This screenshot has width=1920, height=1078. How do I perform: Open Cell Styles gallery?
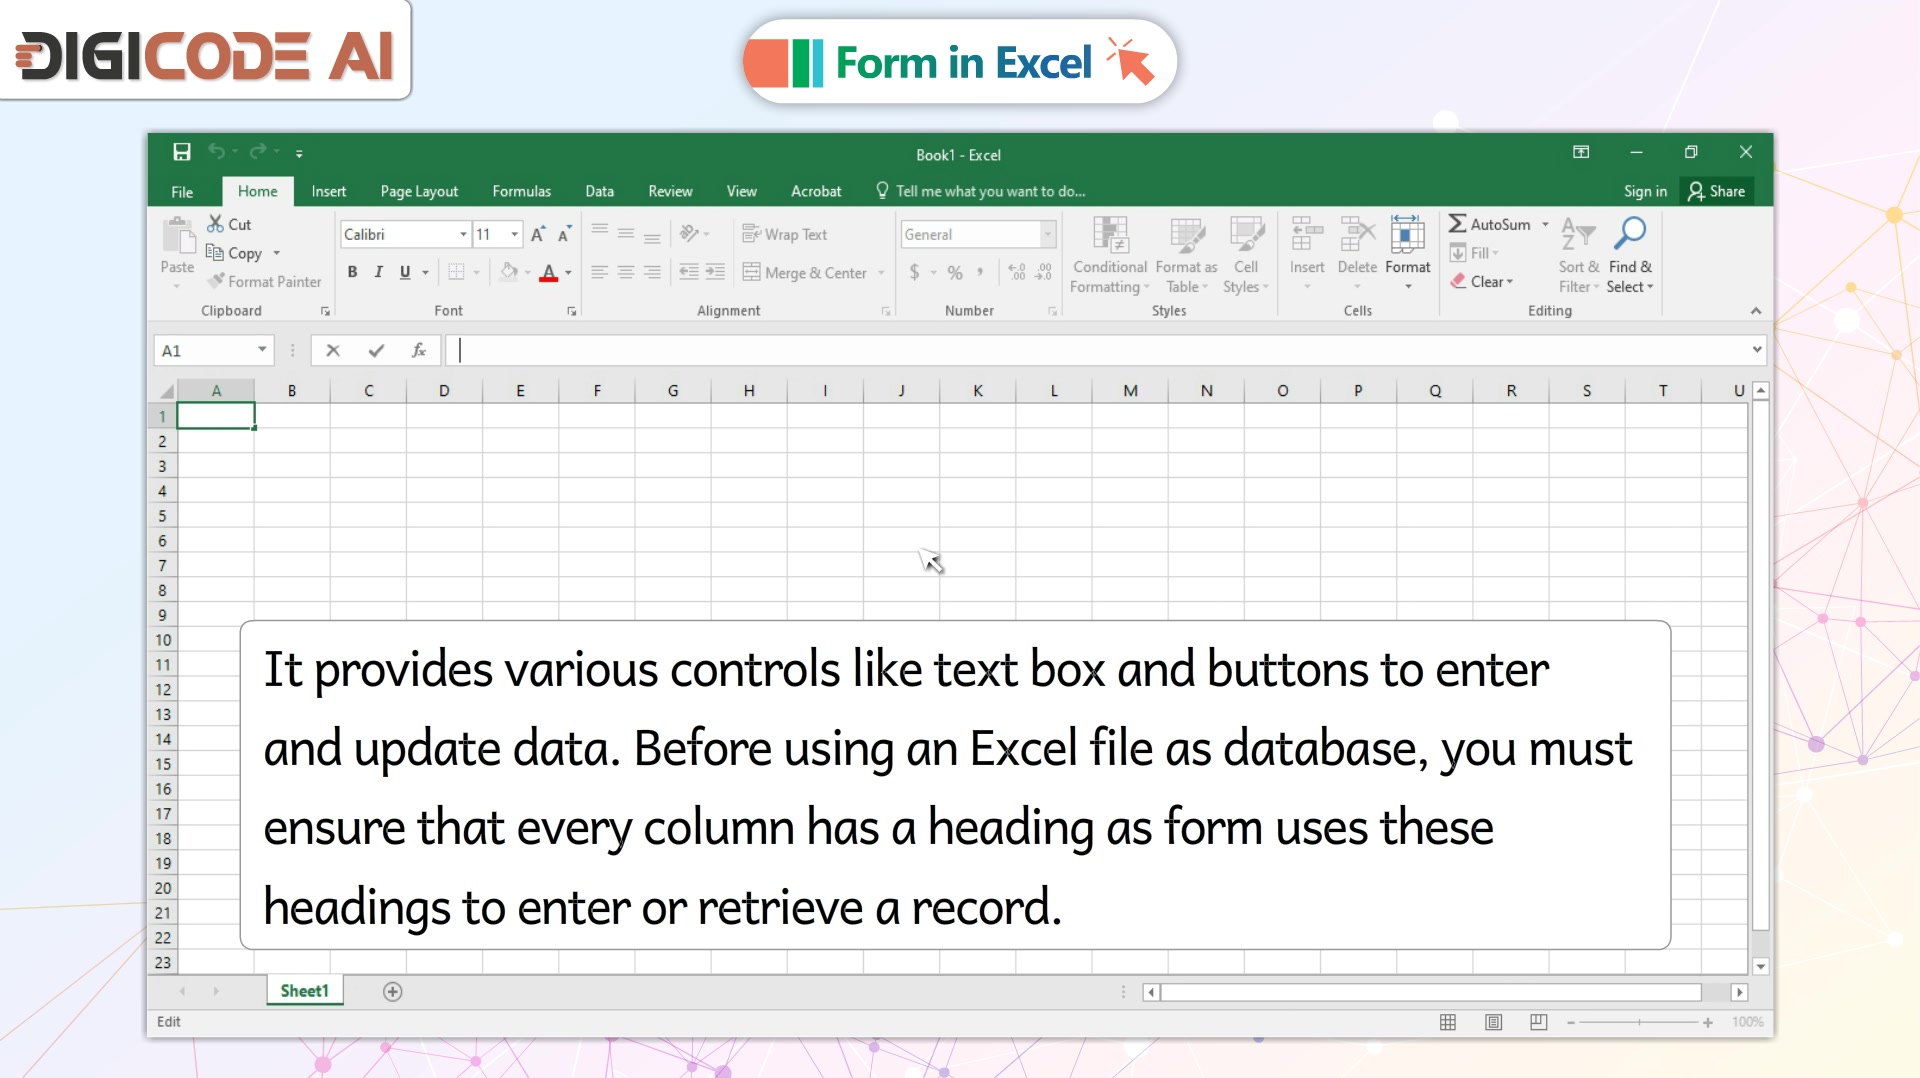coord(1246,255)
